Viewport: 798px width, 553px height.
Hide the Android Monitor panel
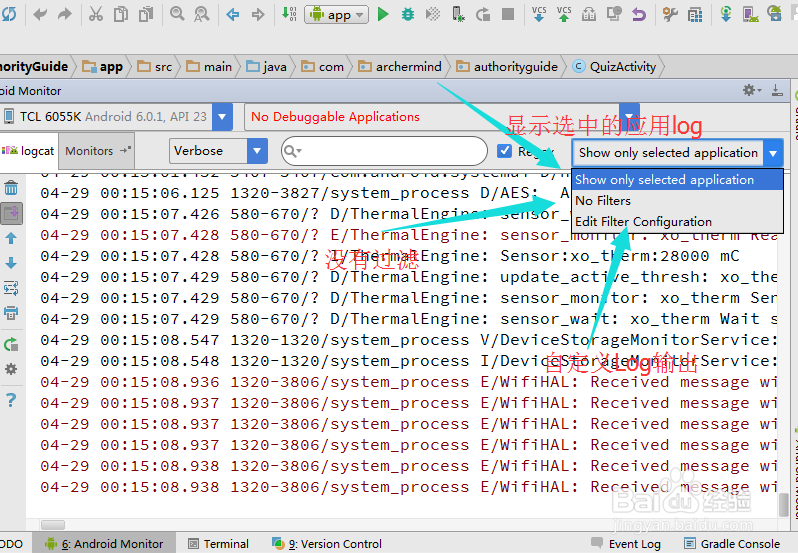[x=777, y=91]
